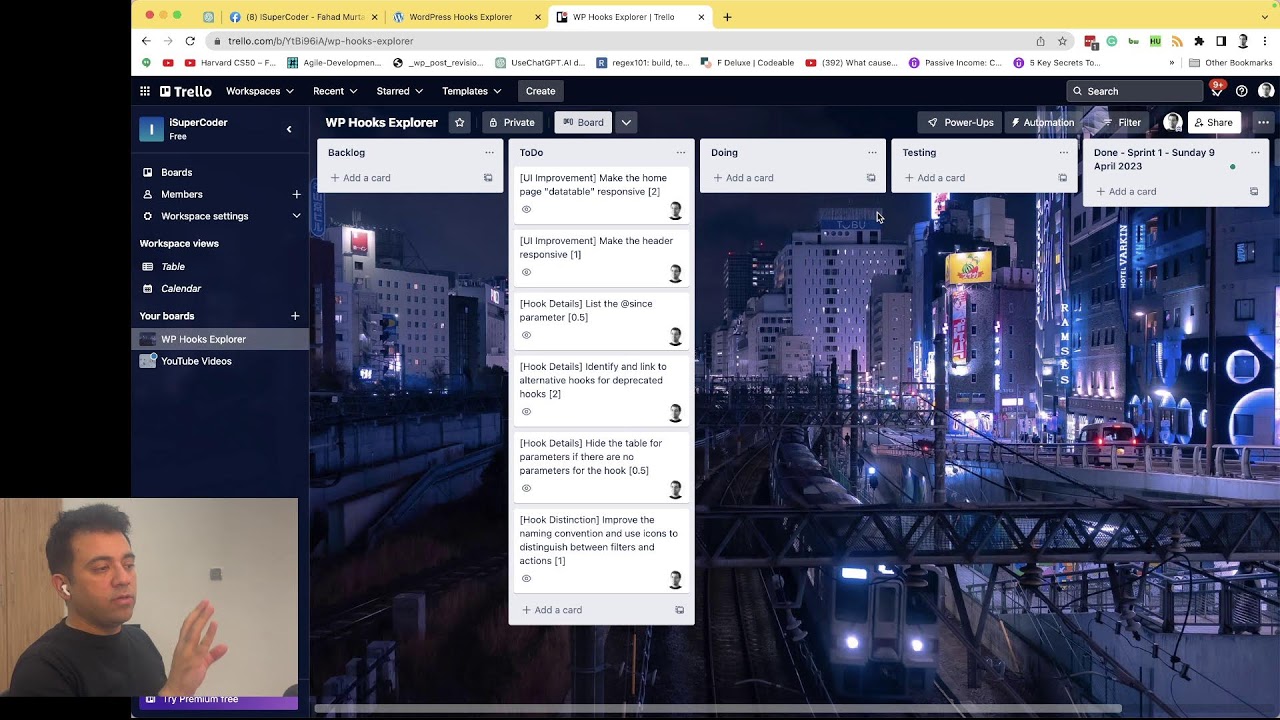Open the Calendar workspace view
This screenshot has width=1280, height=720.
(x=181, y=289)
